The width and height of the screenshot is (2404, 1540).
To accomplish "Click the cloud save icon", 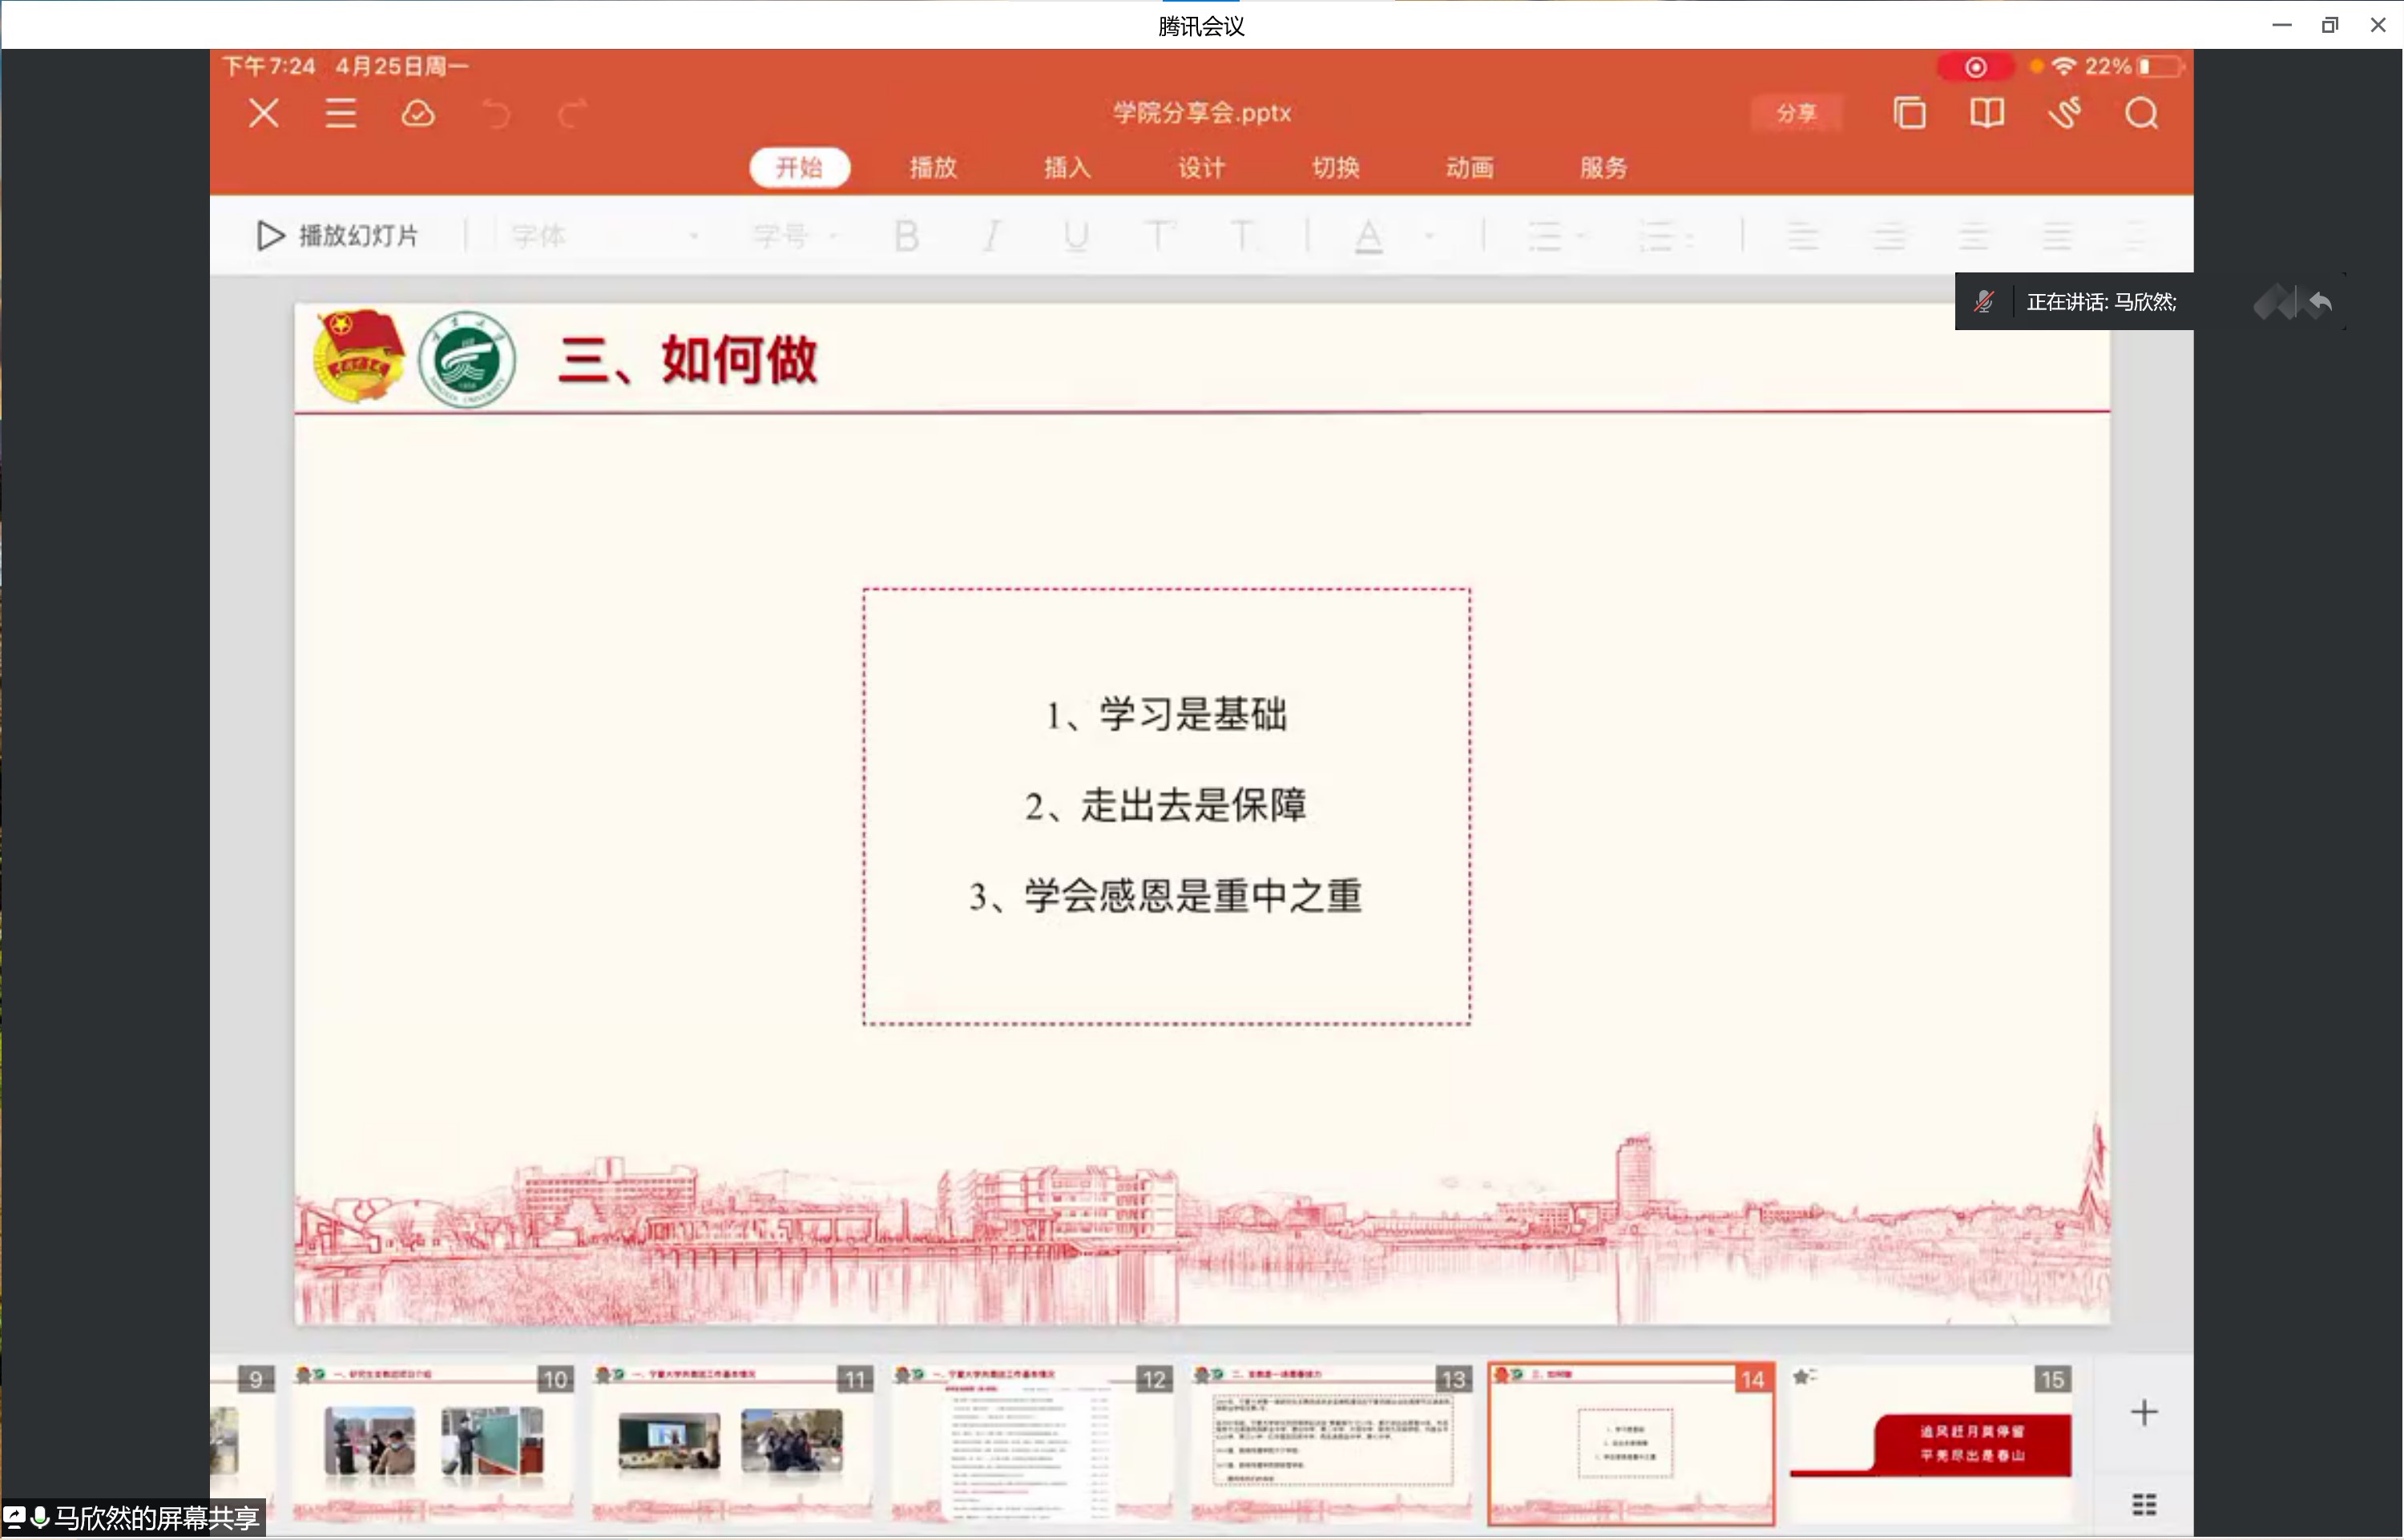I will click(418, 113).
